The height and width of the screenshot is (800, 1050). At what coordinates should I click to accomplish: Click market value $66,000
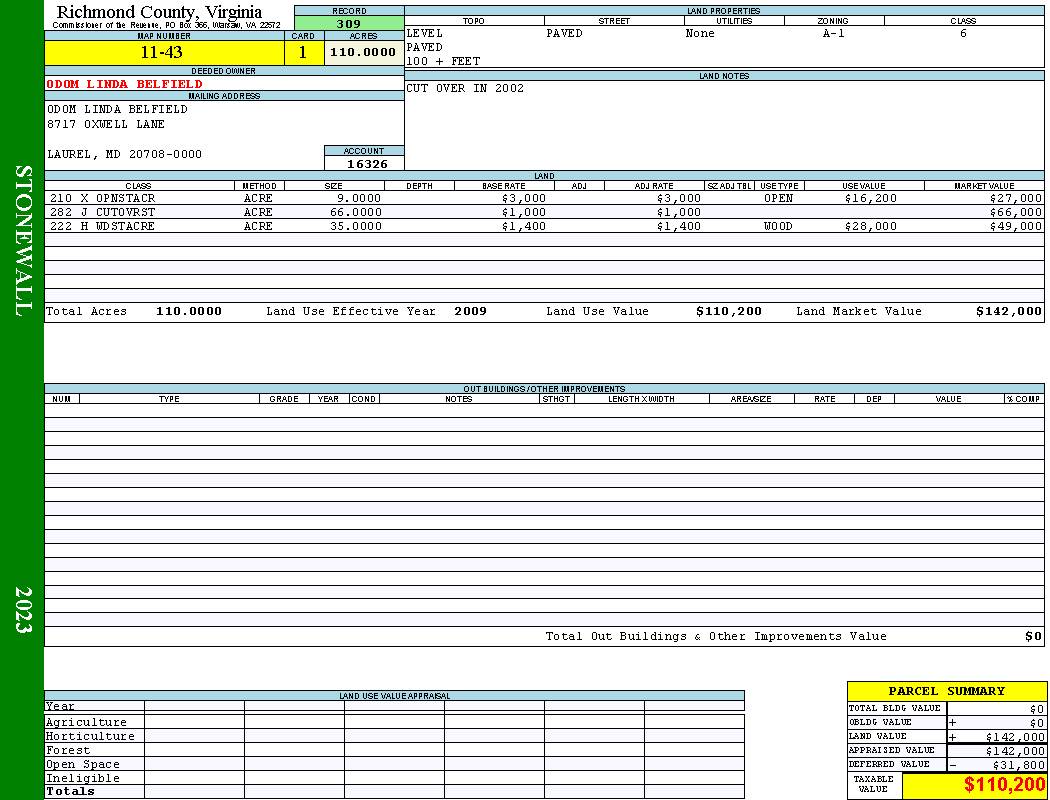(1016, 212)
